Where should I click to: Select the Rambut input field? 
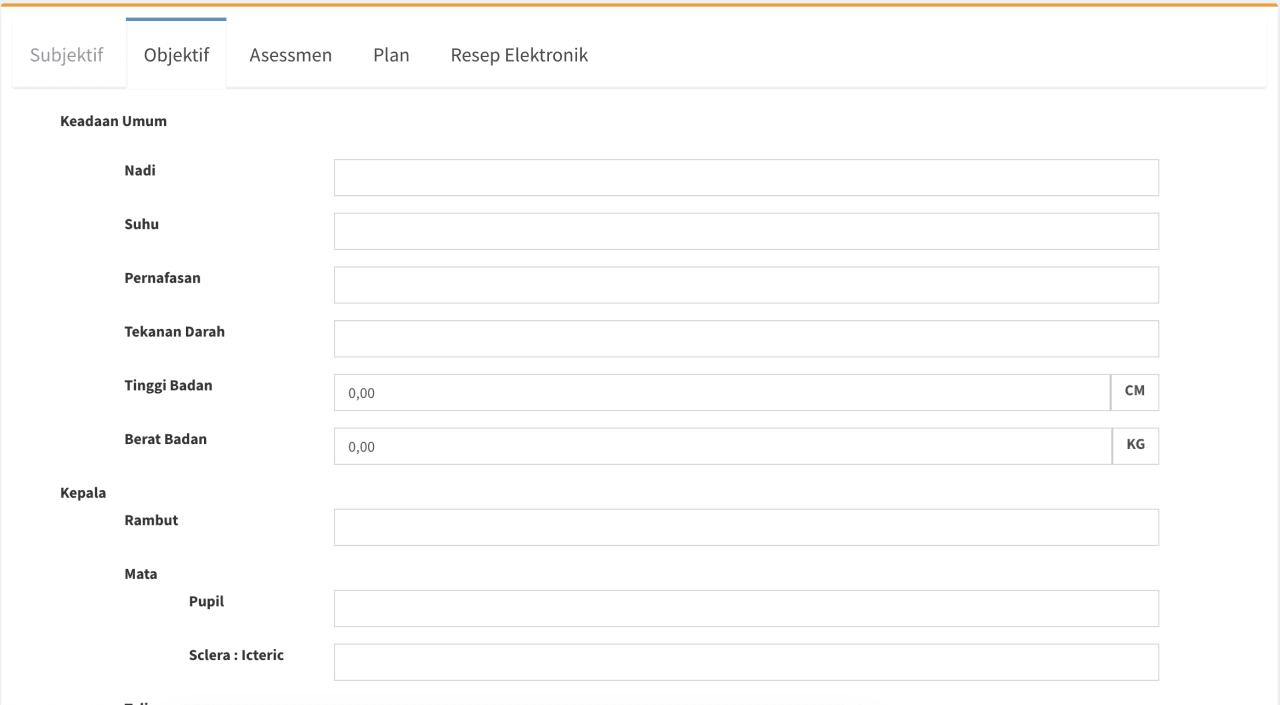[x=746, y=527]
